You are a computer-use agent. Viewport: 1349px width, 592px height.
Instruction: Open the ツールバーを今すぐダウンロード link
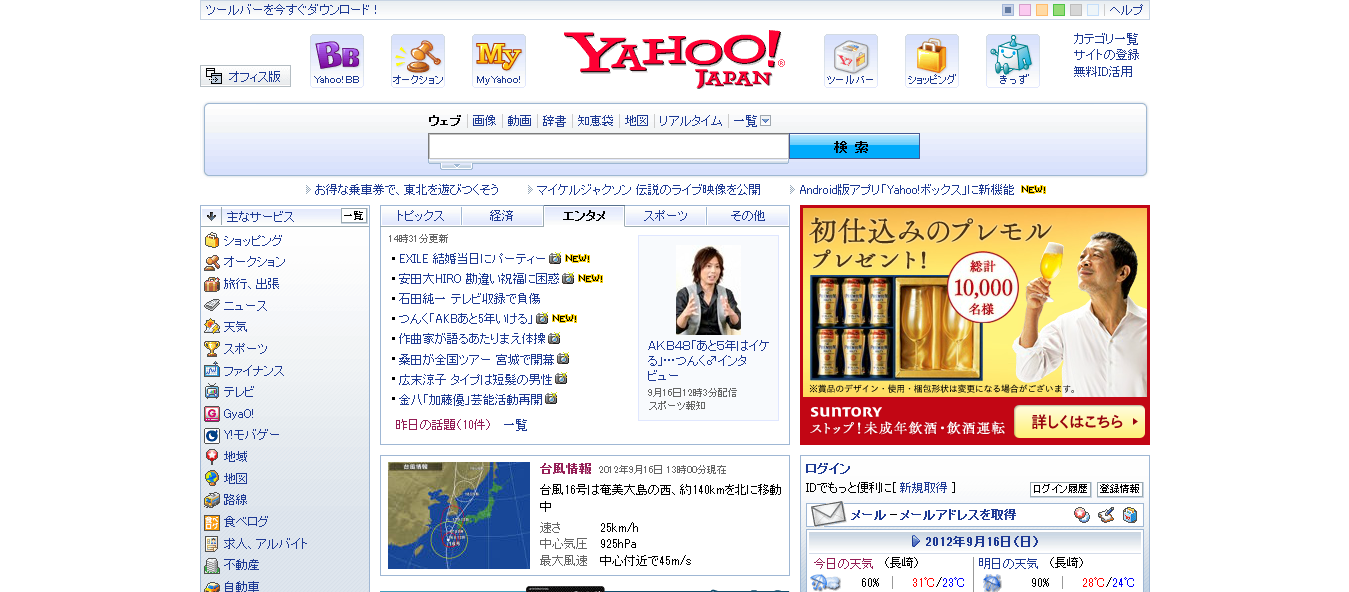pyautogui.click(x=292, y=10)
